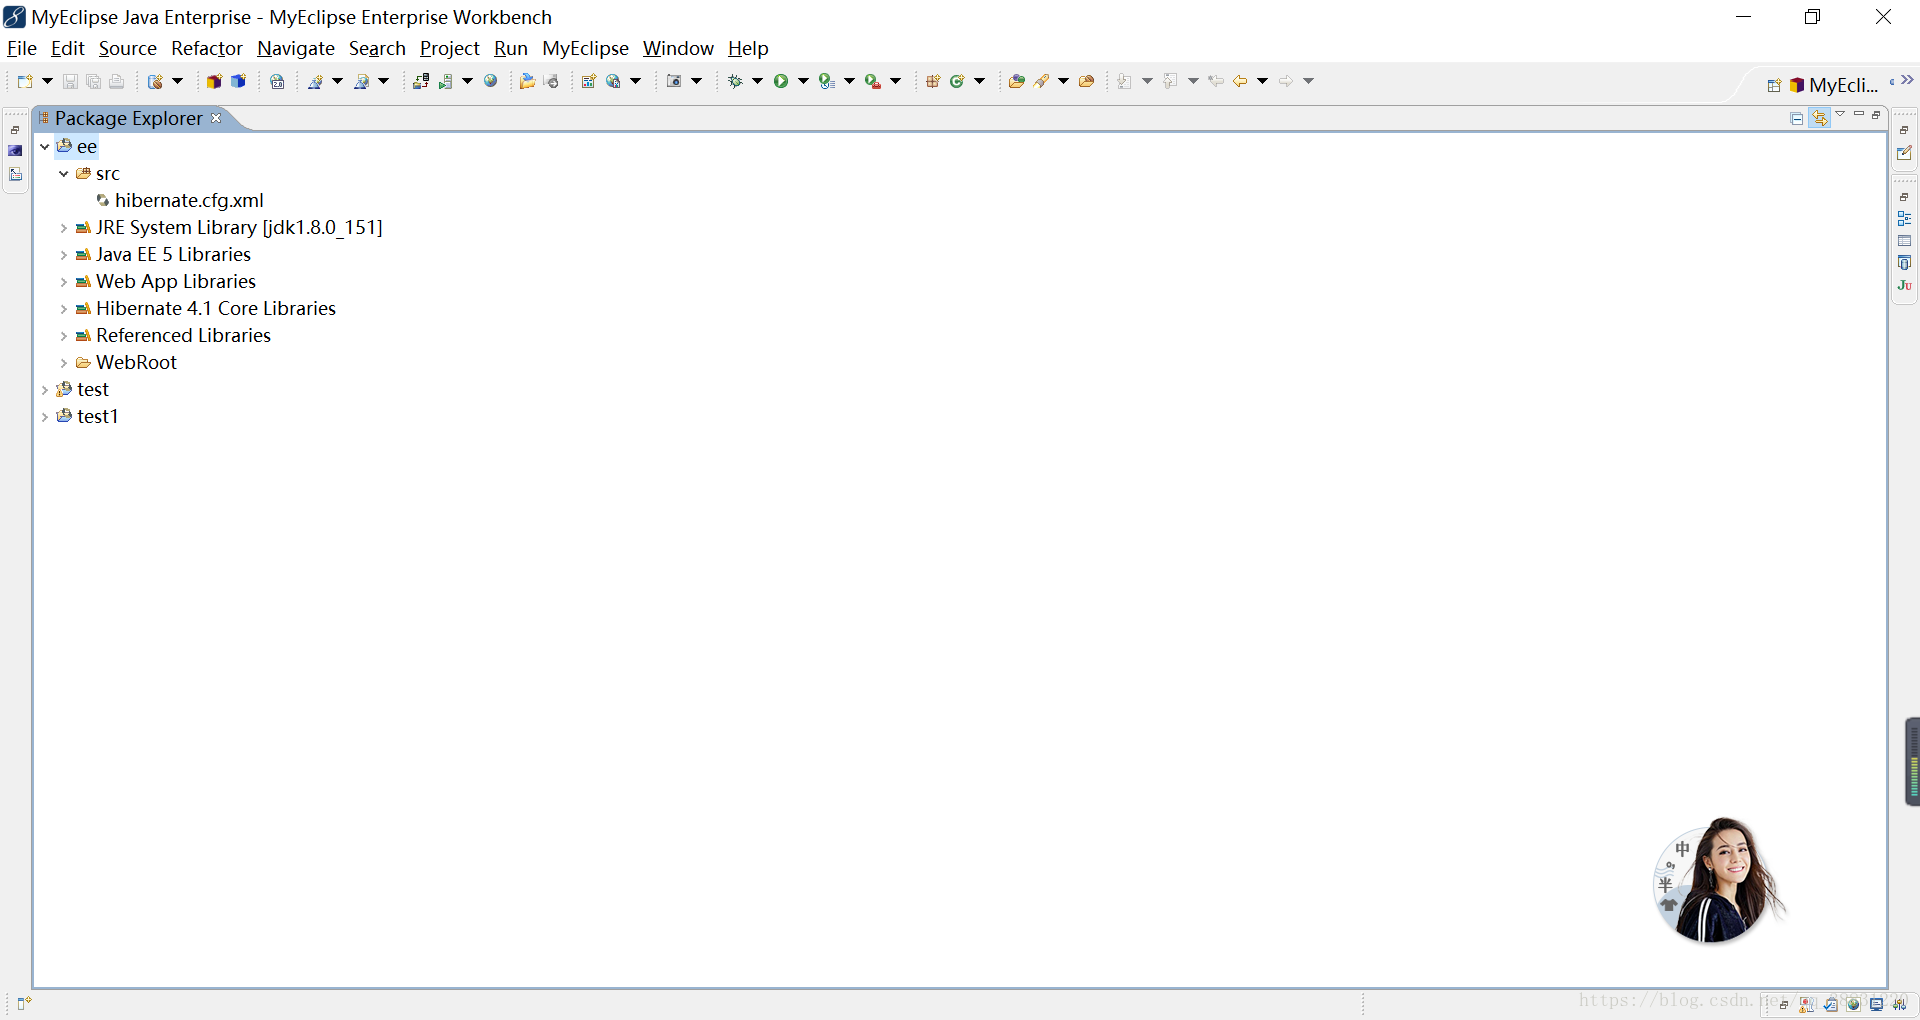
Task: Open the dropdown next to camera icon
Action: [x=697, y=81]
